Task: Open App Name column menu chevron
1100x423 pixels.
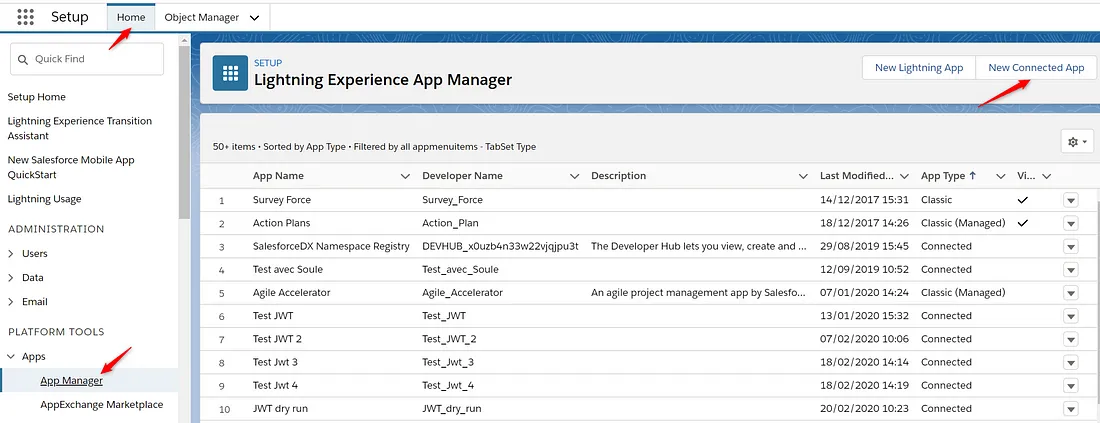Action: (x=405, y=176)
